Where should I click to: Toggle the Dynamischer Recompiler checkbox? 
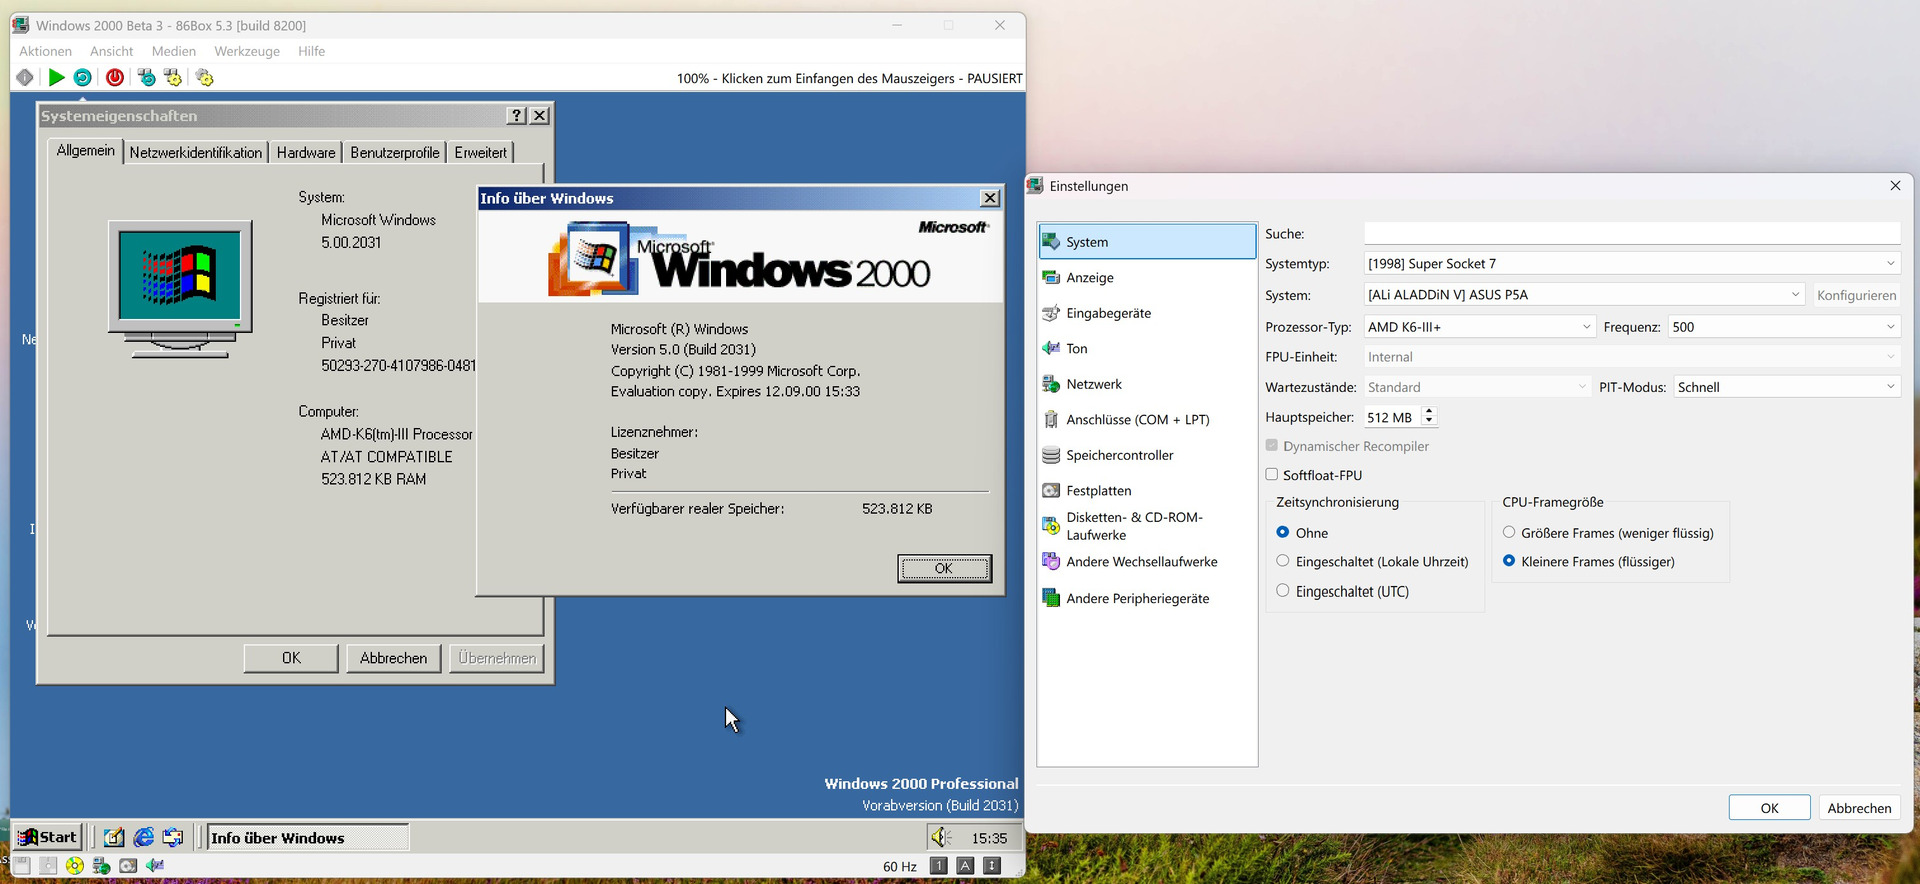1272,446
